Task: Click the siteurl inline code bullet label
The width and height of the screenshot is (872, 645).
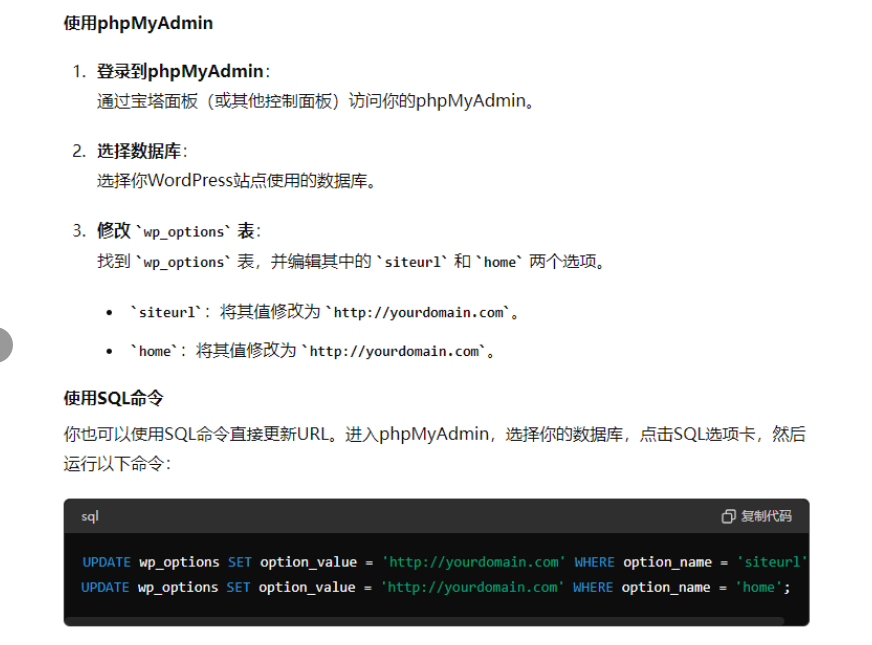Action: [x=165, y=312]
